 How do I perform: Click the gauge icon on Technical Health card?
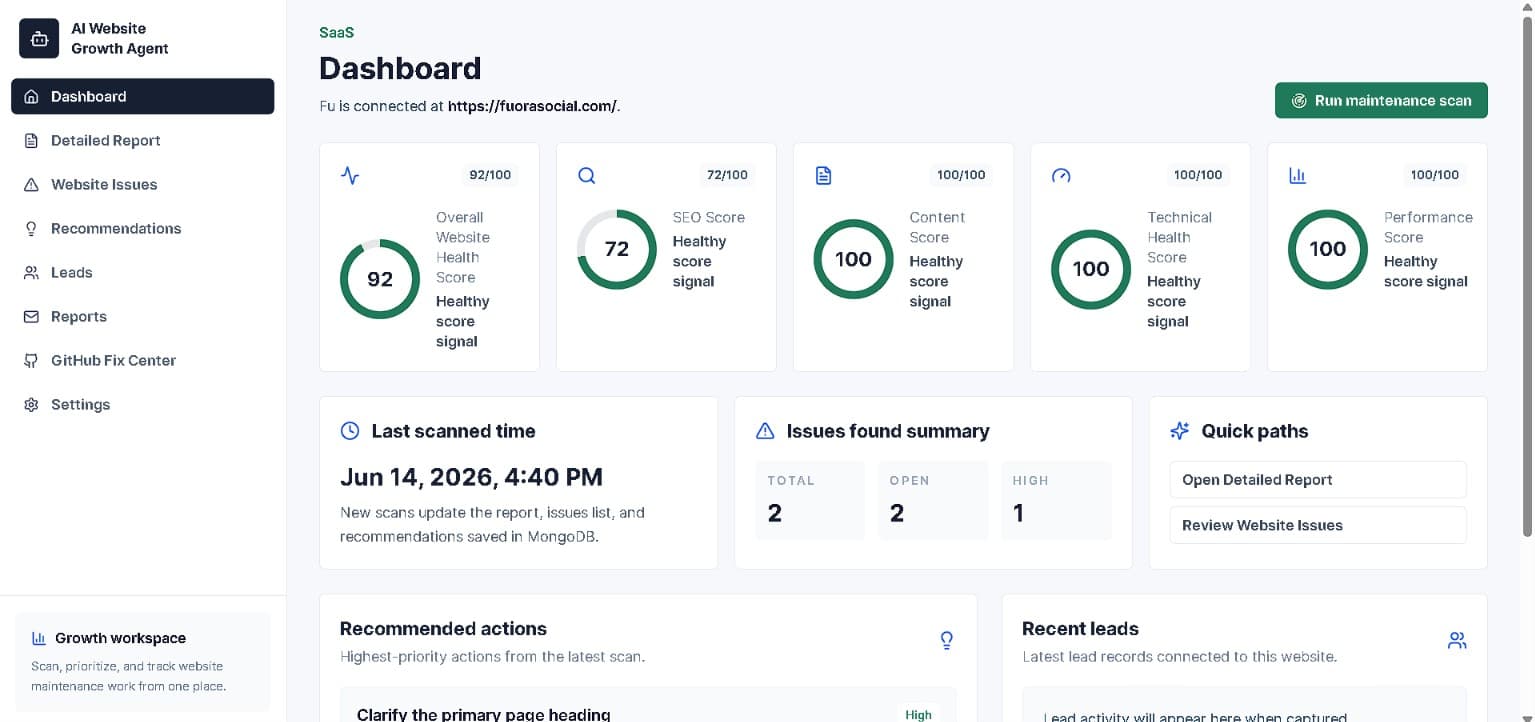coord(1061,176)
